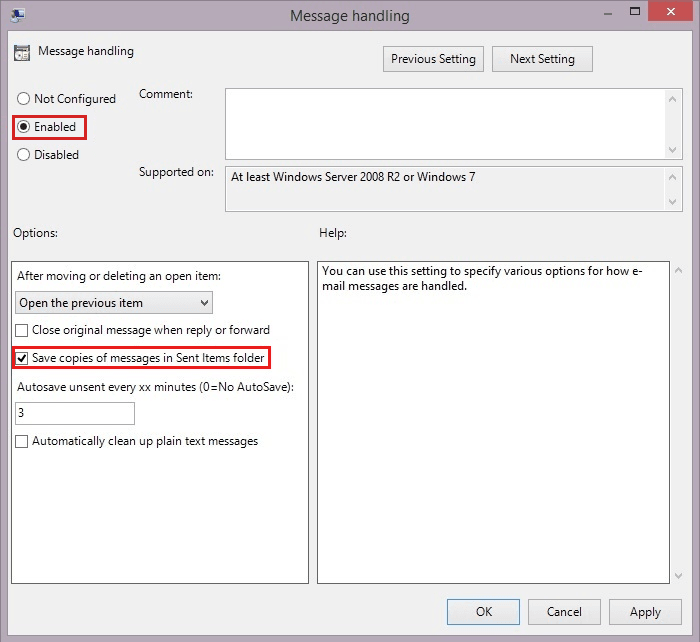Click the Help pane scroll up arrow

coord(679,271)
